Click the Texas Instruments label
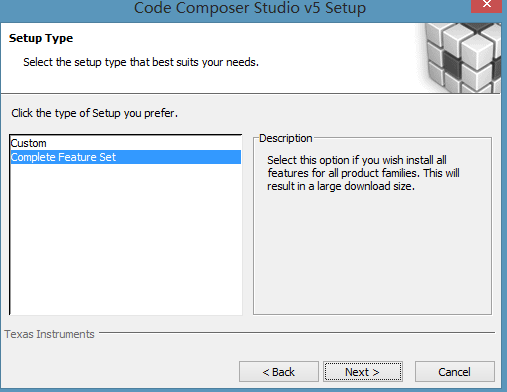This screenshot has width=507, height=392. 49,334
